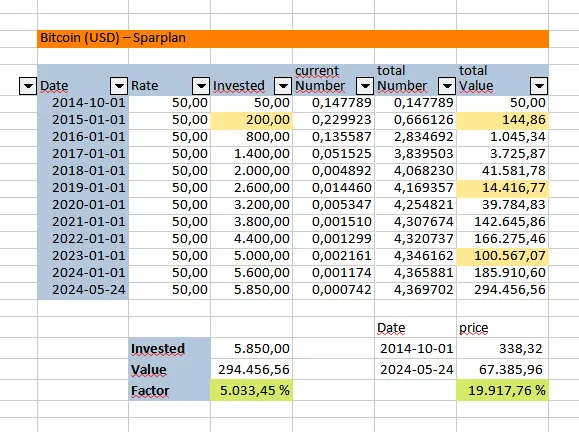
Task: Select date cell 2023-01-01
Action: coord(83,256)
